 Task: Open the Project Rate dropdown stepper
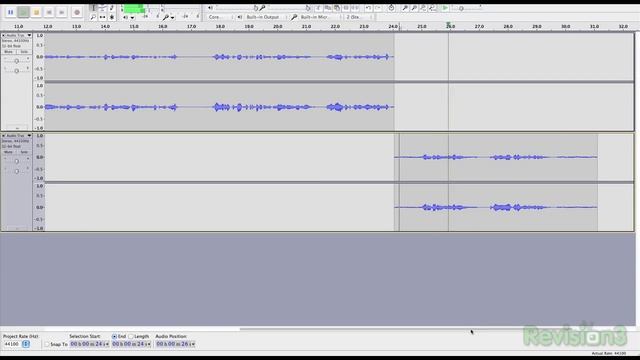coord(26,344)
